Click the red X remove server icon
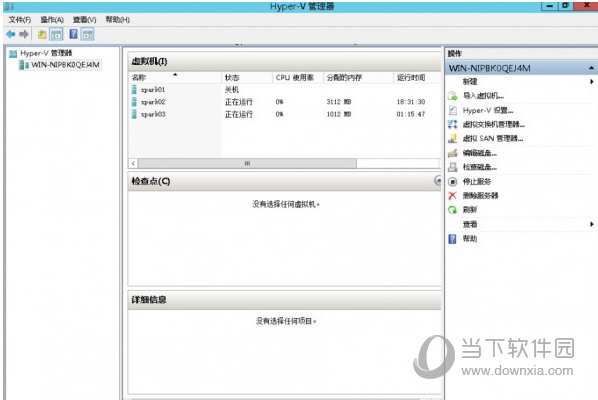 point(453,196)
